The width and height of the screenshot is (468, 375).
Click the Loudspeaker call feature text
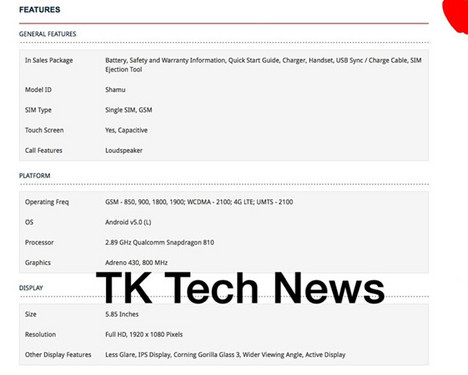[x=124, y=151]
